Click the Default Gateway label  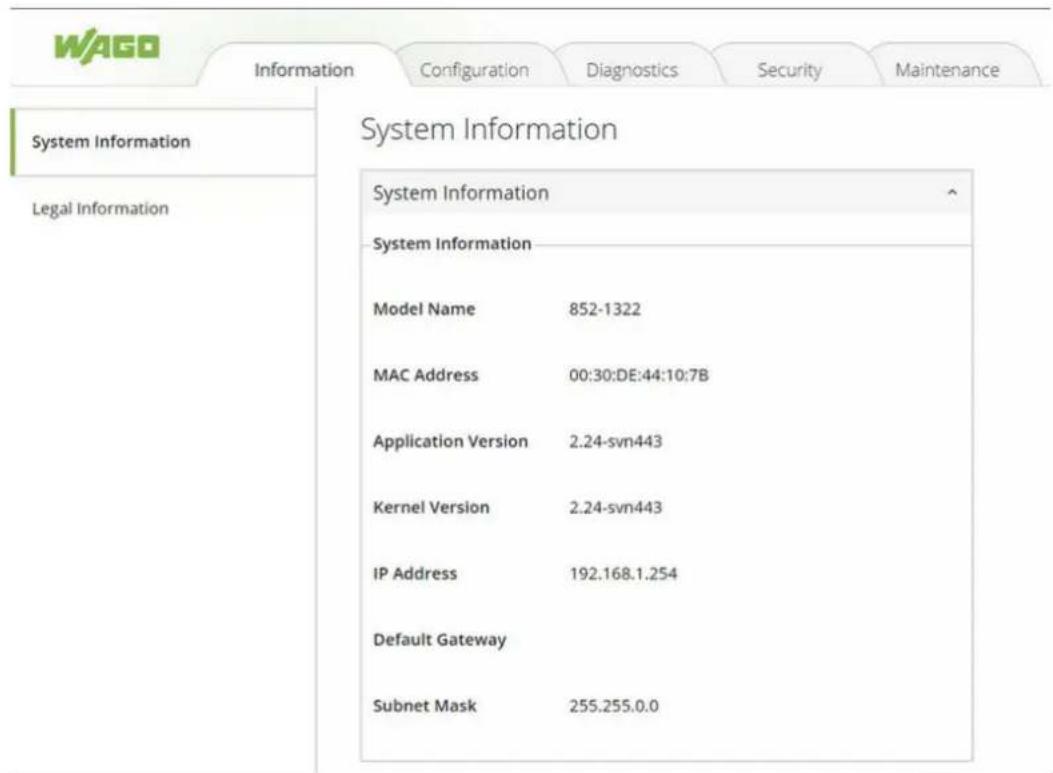click(440, 640)
